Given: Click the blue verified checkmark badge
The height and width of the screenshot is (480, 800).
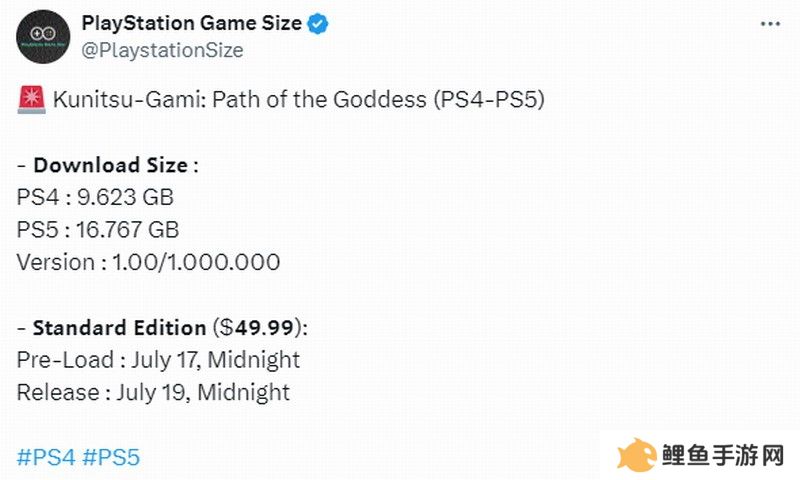Looking at the screenshot, I should 317,24.
